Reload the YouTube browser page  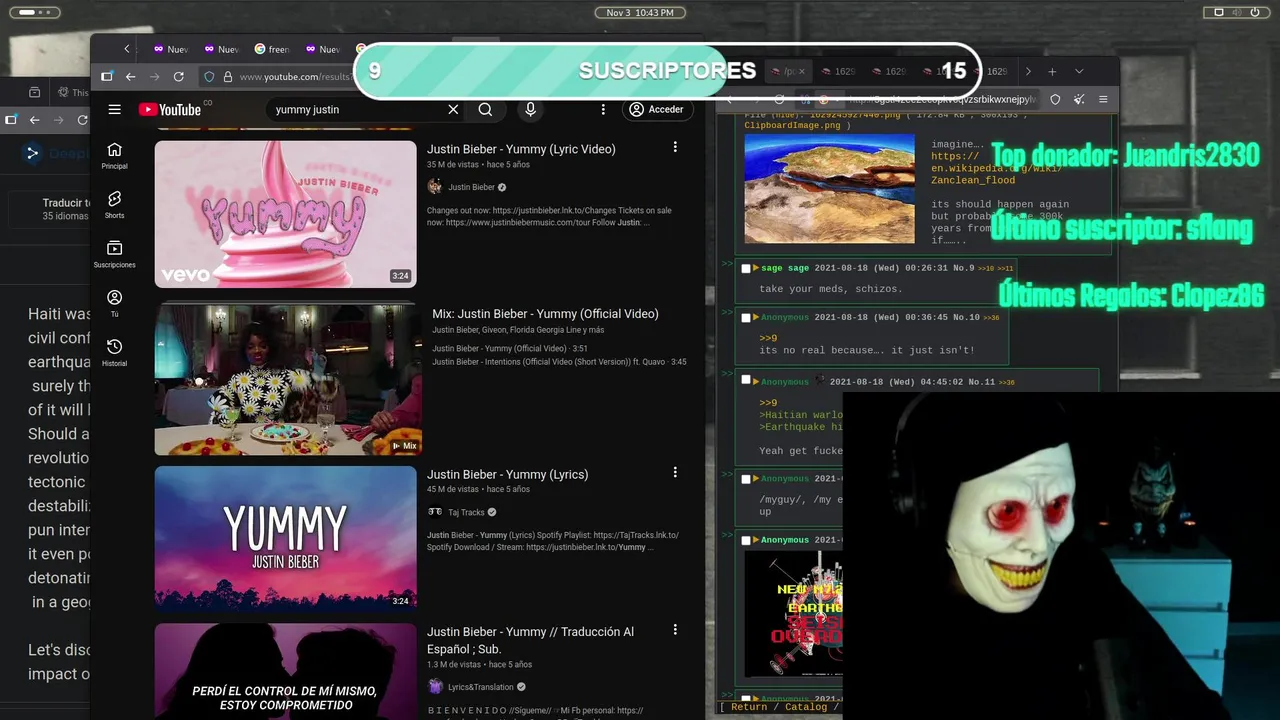pos(179,77)
